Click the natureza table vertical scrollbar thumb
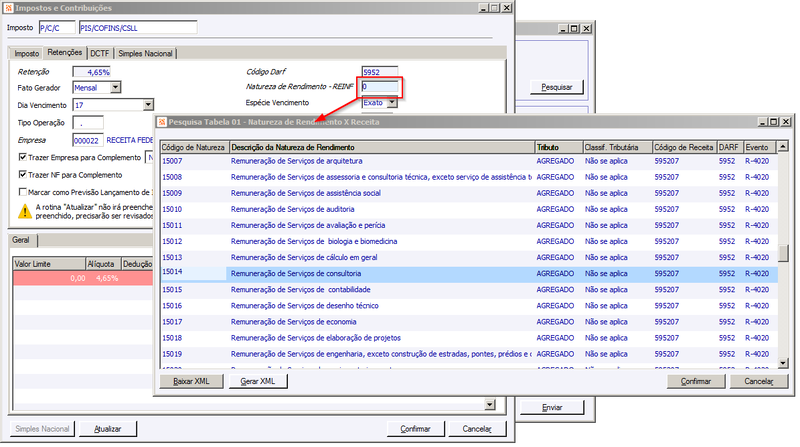Screen dimensions: 800x447 783,253
